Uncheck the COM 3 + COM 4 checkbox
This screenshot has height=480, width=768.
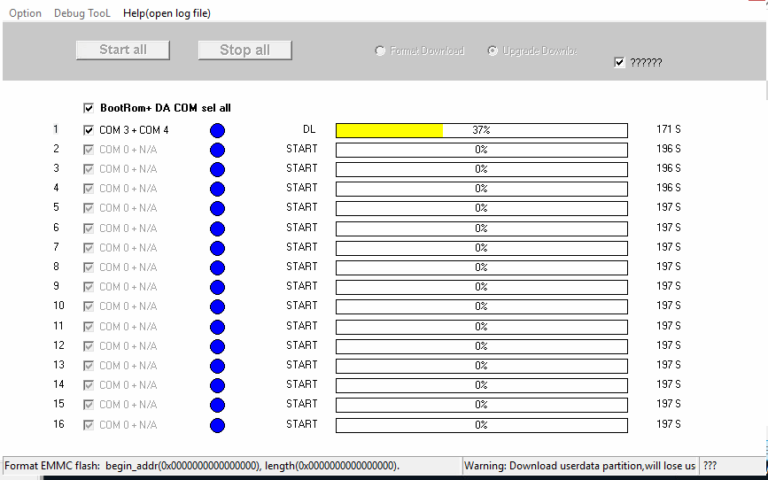89,130
